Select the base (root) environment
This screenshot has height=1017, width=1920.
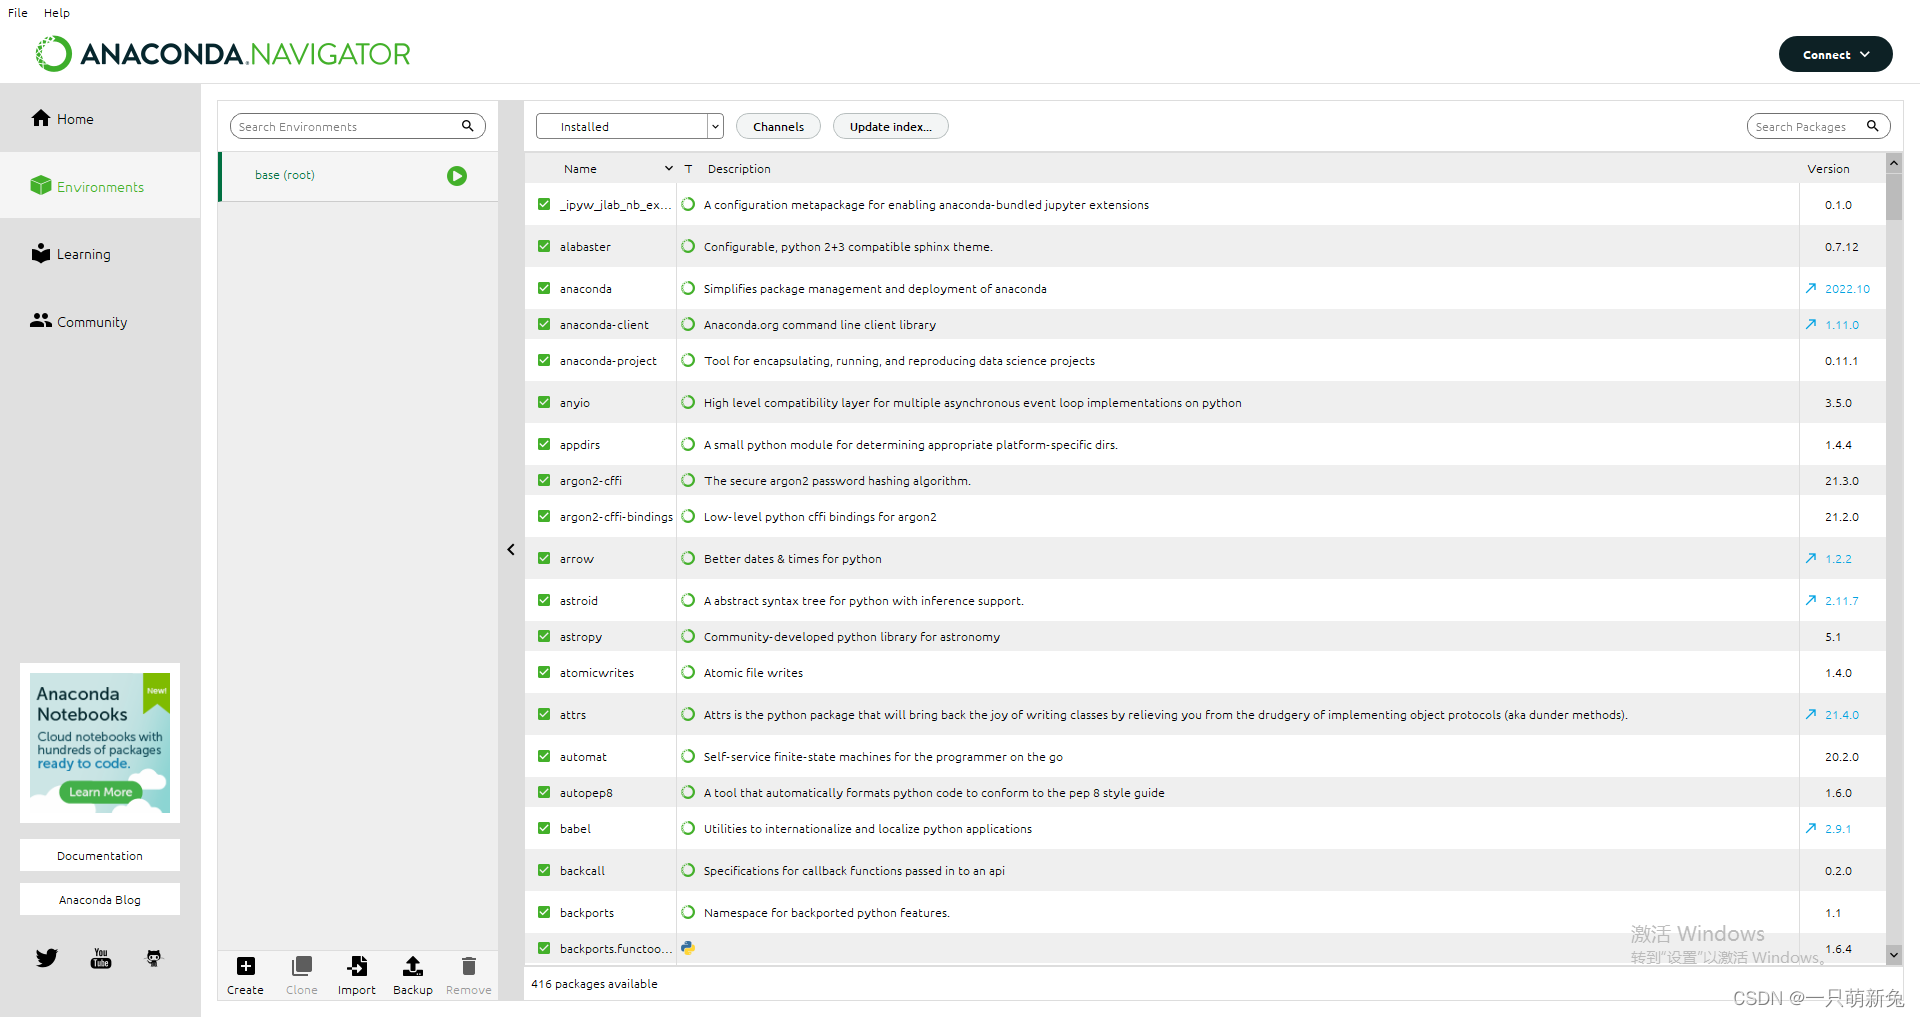click(x=358, y=176)
